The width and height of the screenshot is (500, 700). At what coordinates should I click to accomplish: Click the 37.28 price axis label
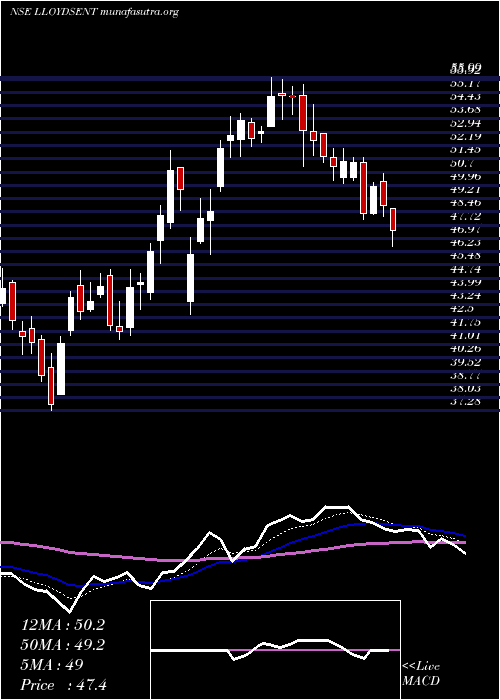click(x=465, y=402)
